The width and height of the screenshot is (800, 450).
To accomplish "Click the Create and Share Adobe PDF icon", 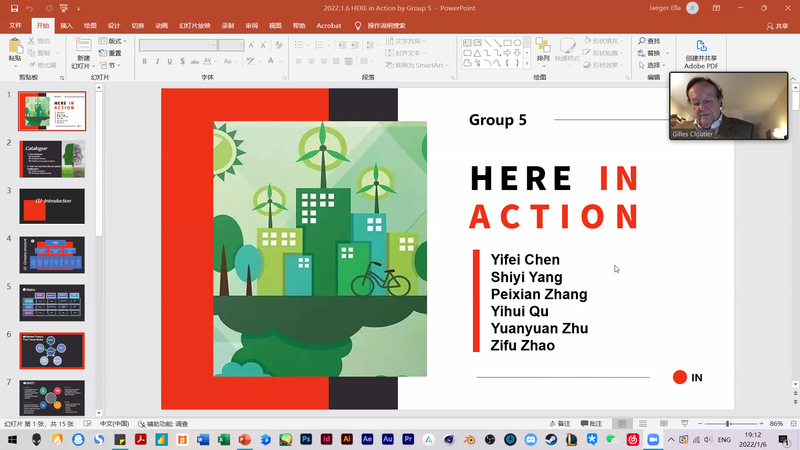I will coord(702,46).
